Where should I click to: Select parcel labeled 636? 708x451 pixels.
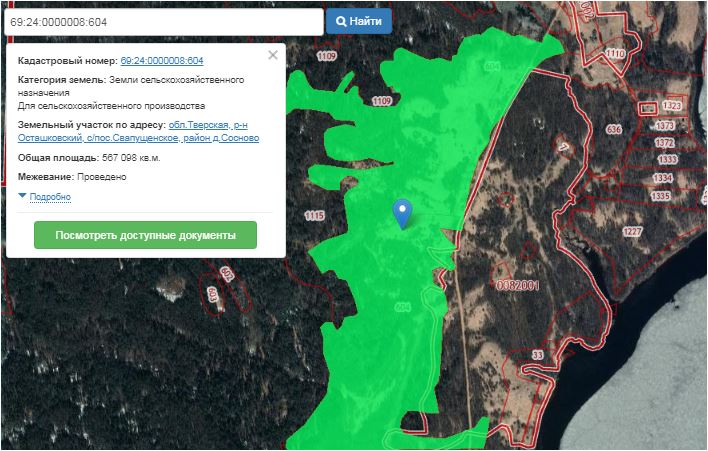(614, 129)
